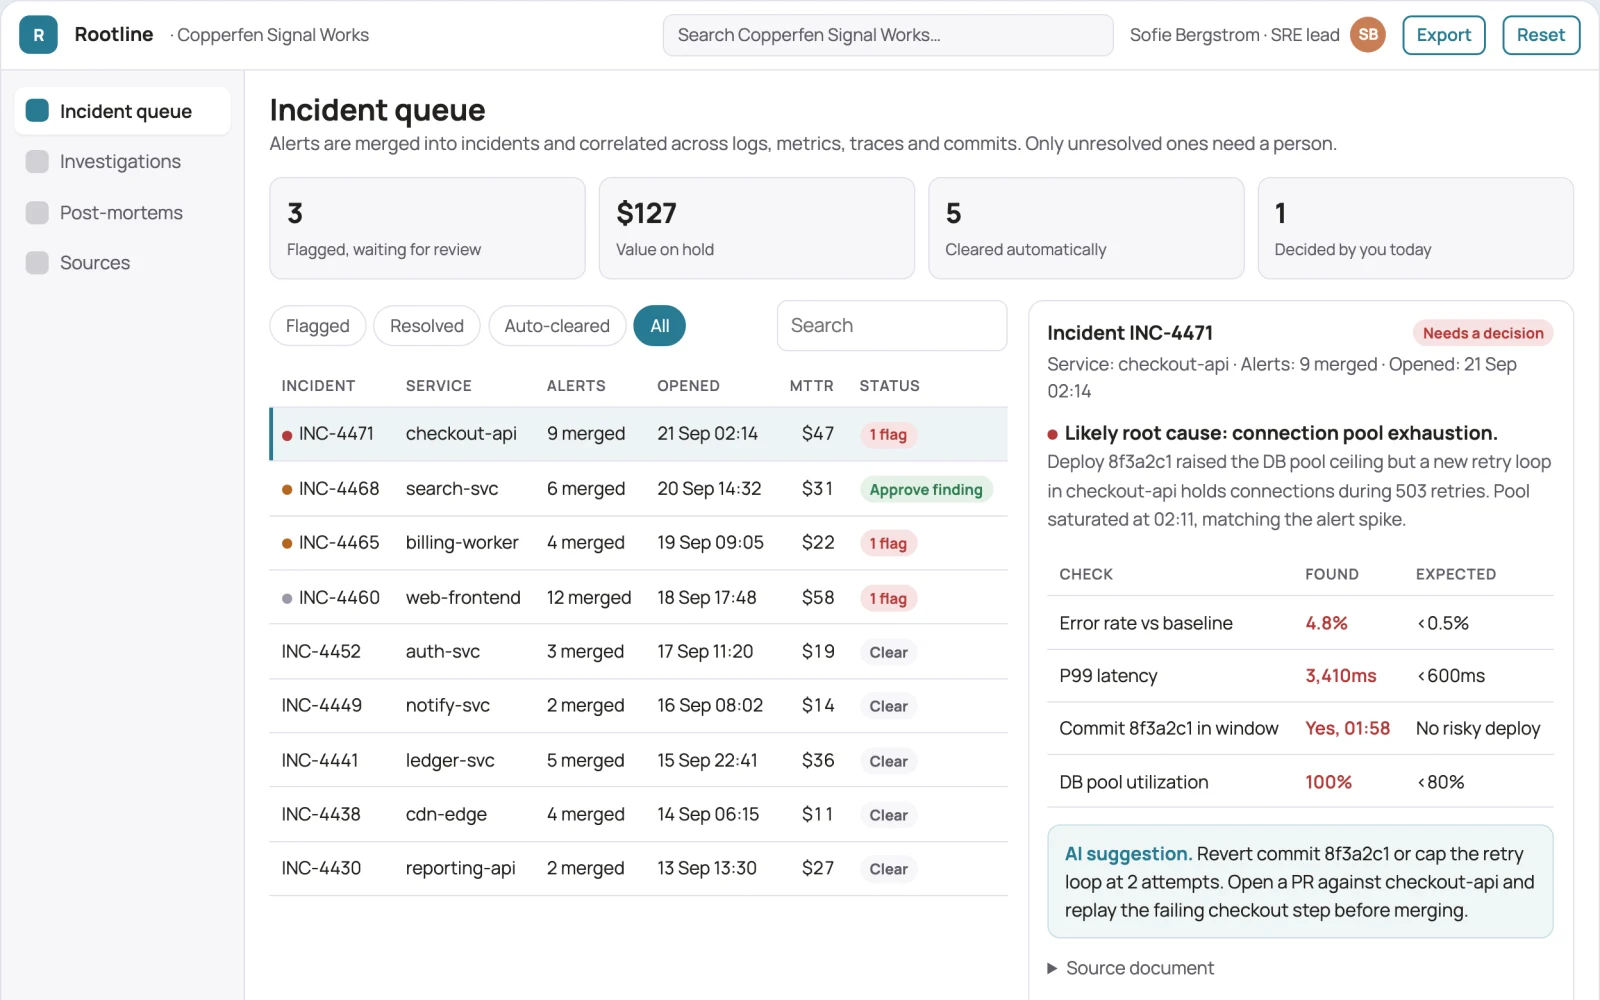Select the Flagged filter tab
The width and height of the screenshot is (1600, 1000).
coord(318,326)
